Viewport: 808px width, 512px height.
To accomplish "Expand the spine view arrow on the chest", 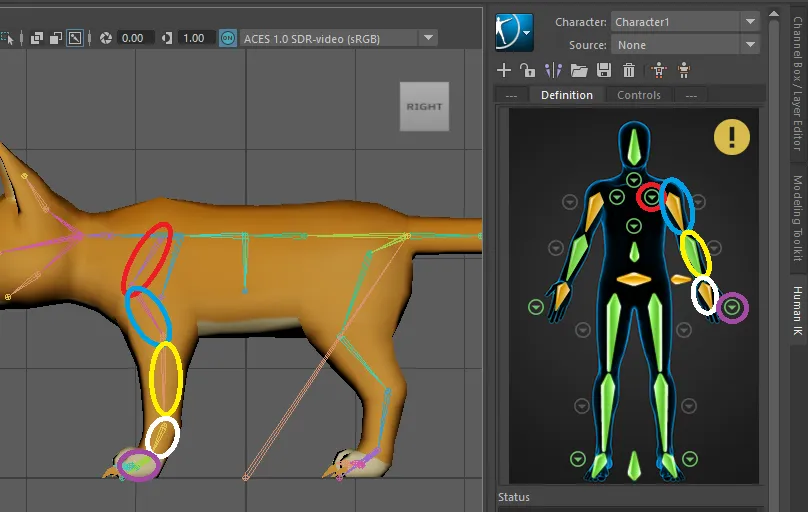I will click(x=634, y=226).
